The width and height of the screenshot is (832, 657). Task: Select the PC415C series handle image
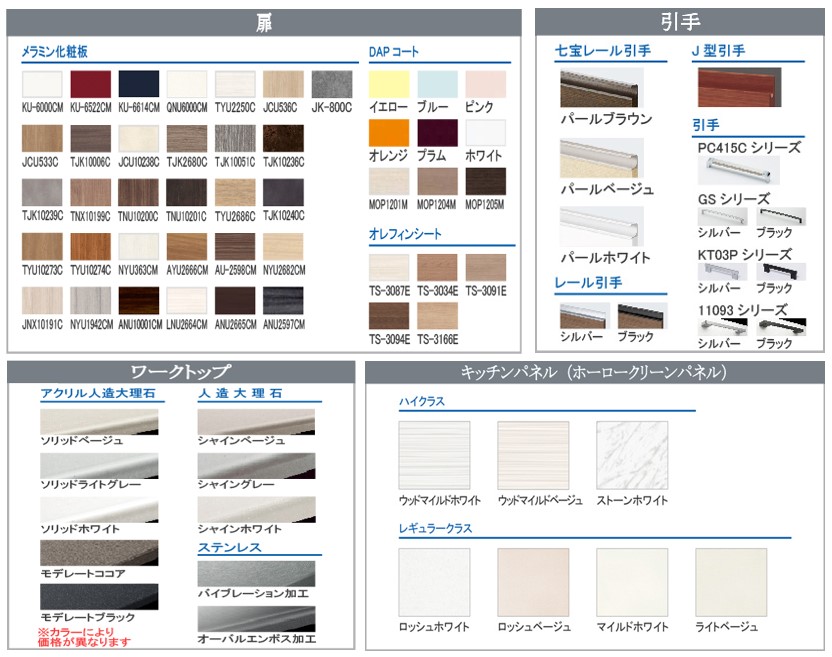(x=738, y=170)
